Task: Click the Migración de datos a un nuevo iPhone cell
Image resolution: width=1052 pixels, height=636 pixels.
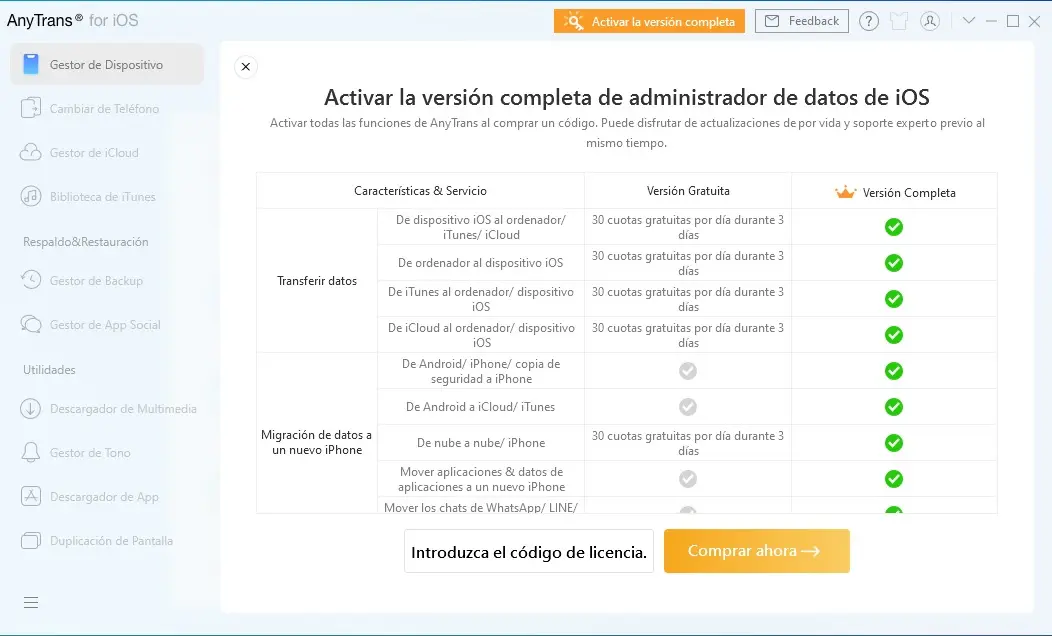Action: click(x=317, y=442)
